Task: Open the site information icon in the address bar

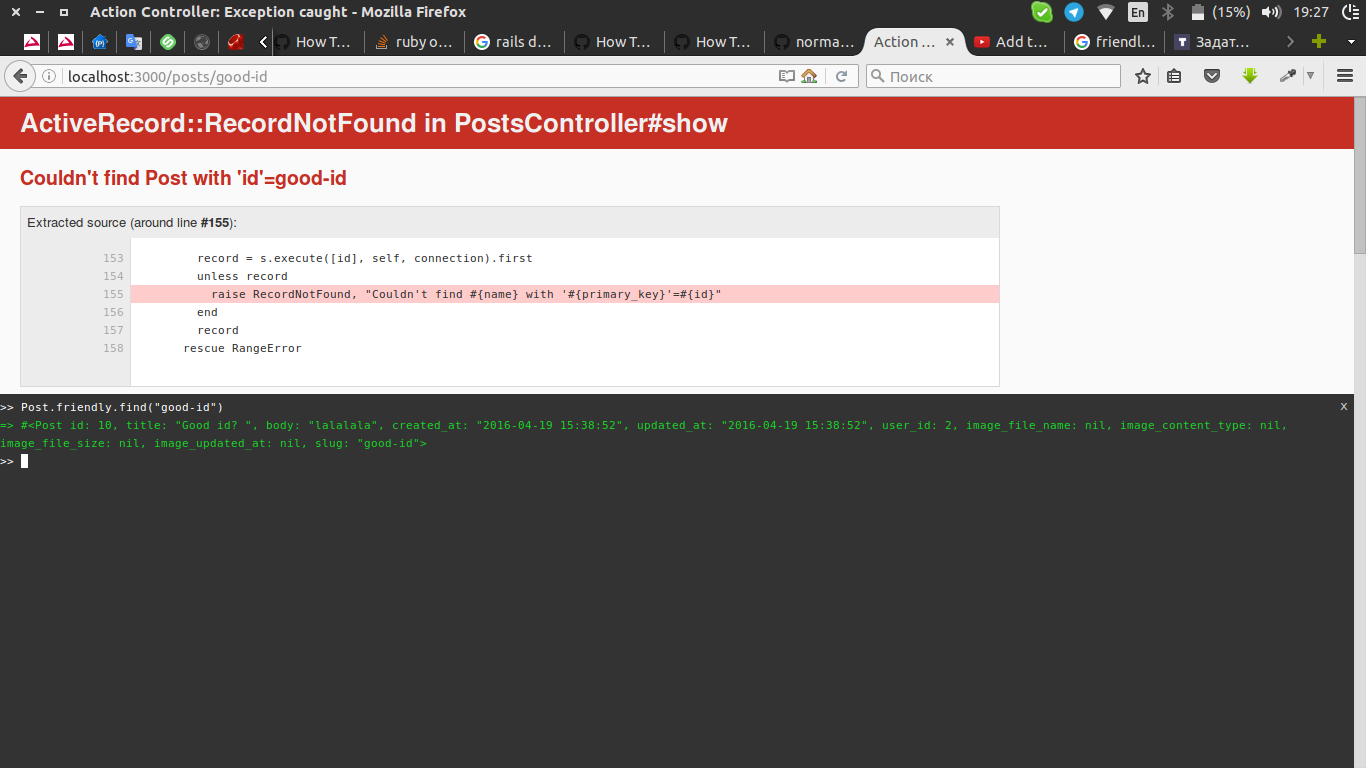Action: coord(48,76)
